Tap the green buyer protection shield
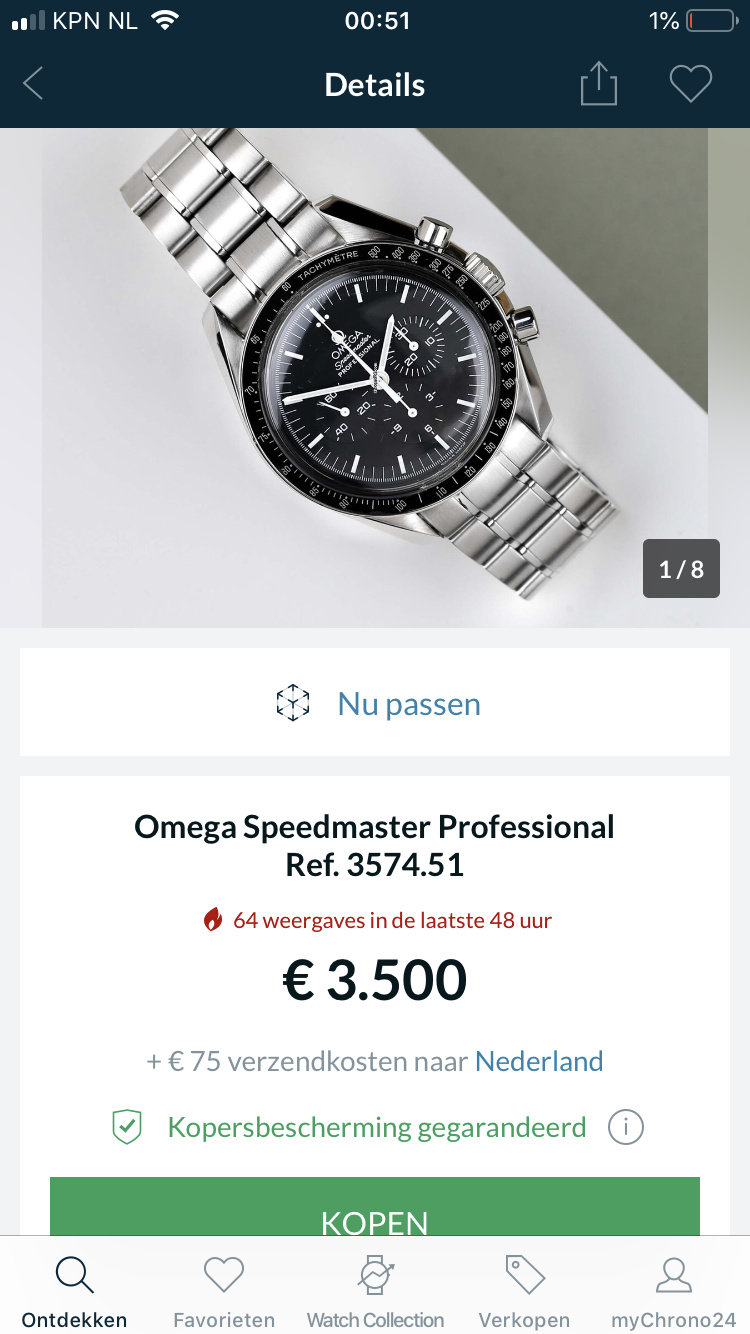Screen dimensions: 750x1334 click(x=127, y=1128)
